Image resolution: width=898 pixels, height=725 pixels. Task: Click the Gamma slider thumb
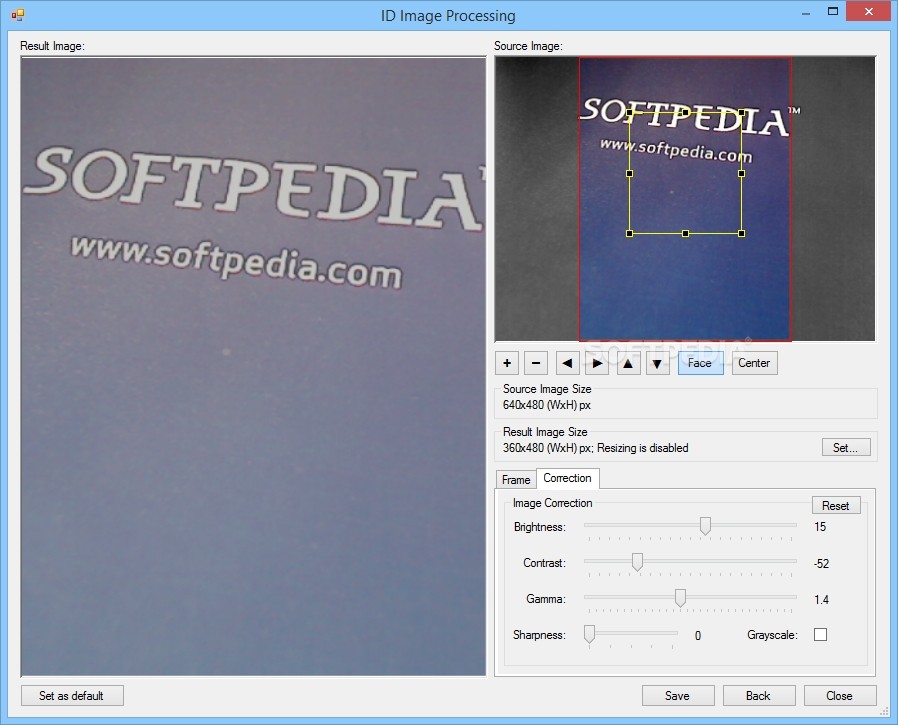680,598
